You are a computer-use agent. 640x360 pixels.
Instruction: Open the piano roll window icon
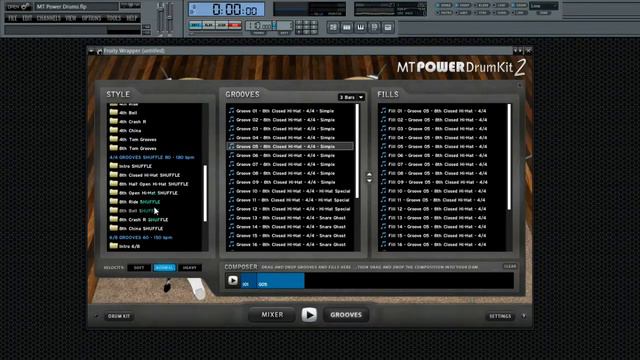361,27
